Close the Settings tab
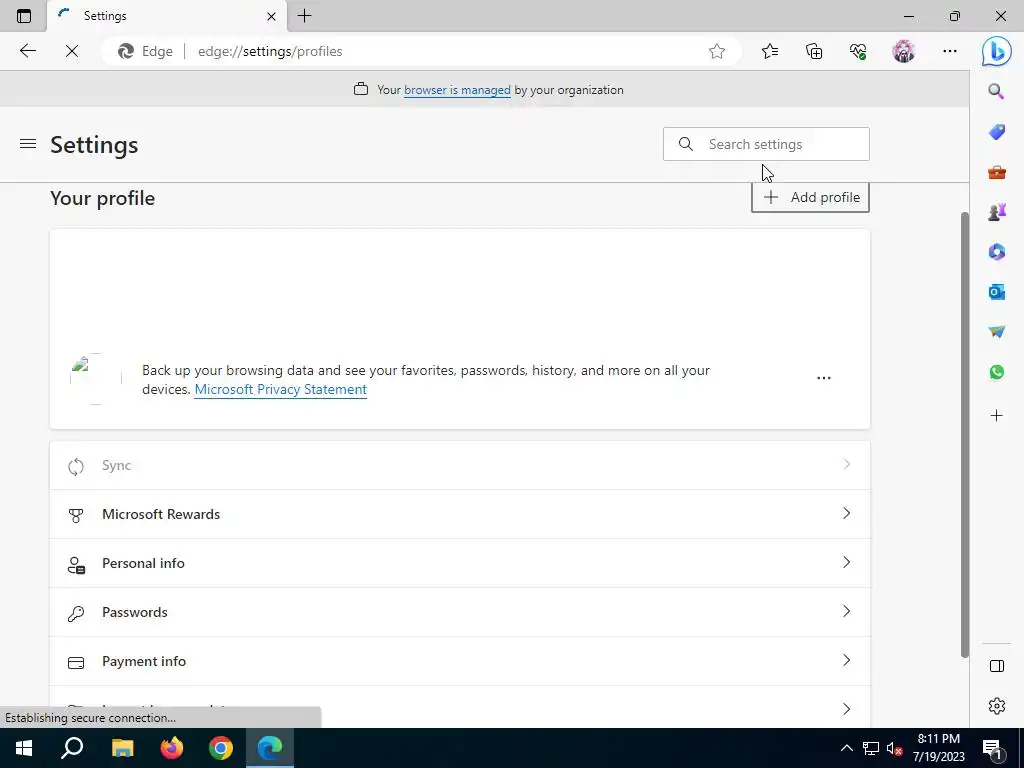 point(271,16)
